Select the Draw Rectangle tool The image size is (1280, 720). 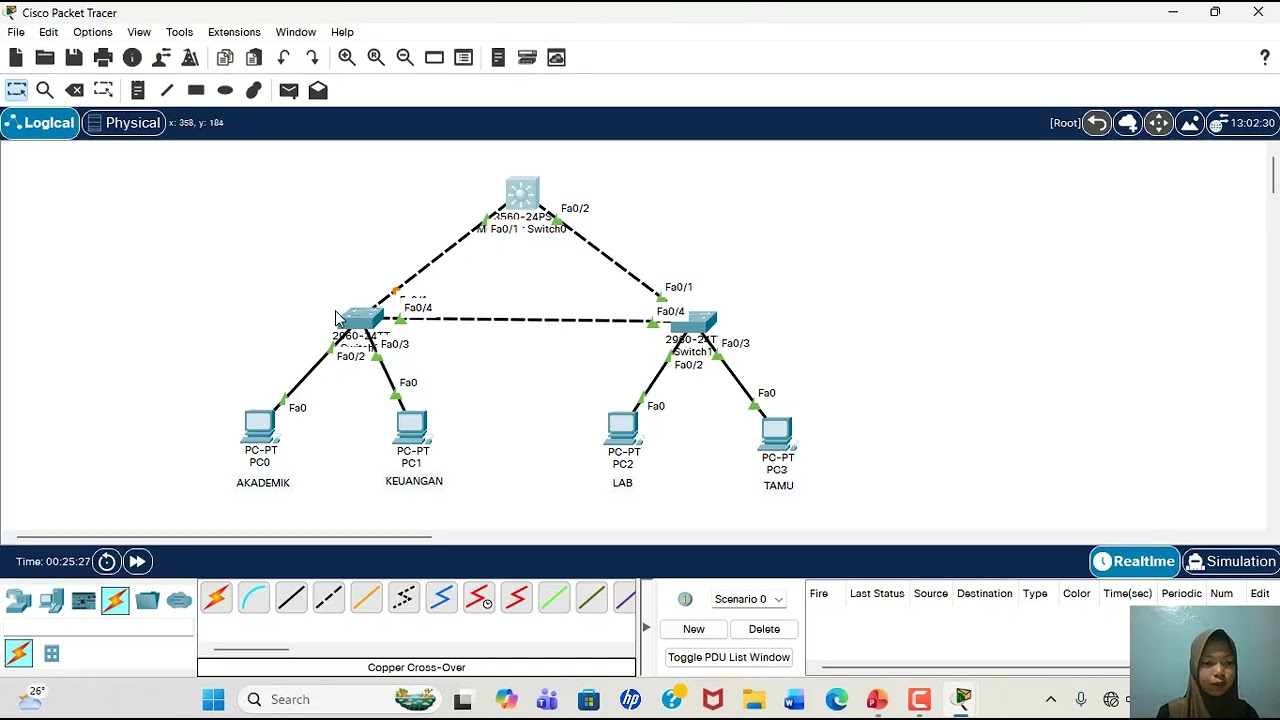click(196, 90)
